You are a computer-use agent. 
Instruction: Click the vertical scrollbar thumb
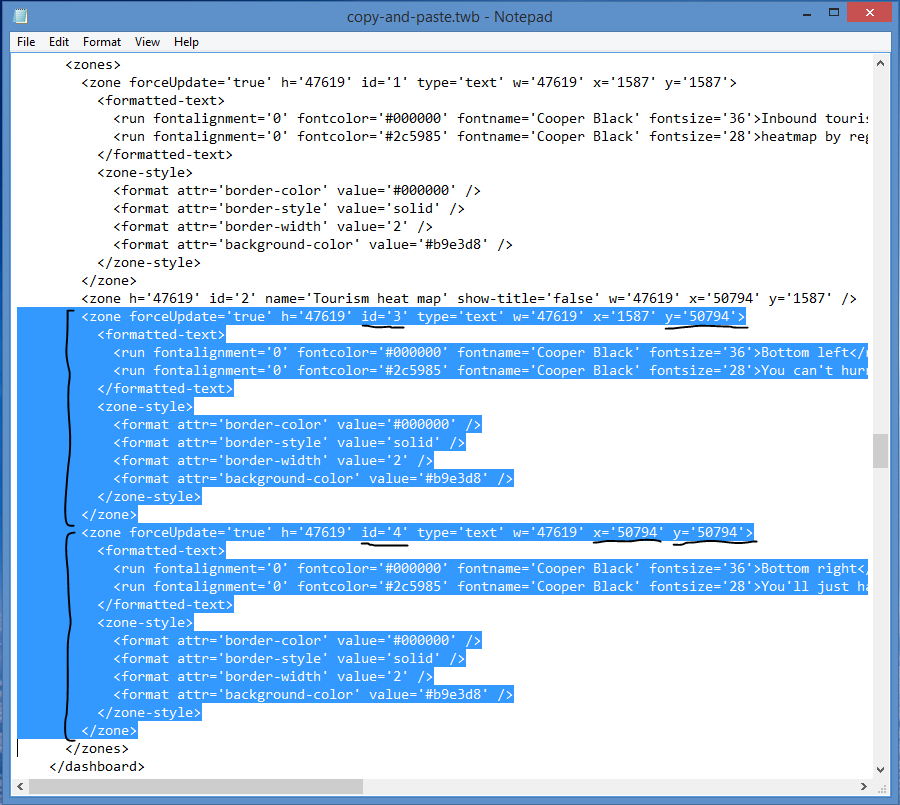(880, 451)
